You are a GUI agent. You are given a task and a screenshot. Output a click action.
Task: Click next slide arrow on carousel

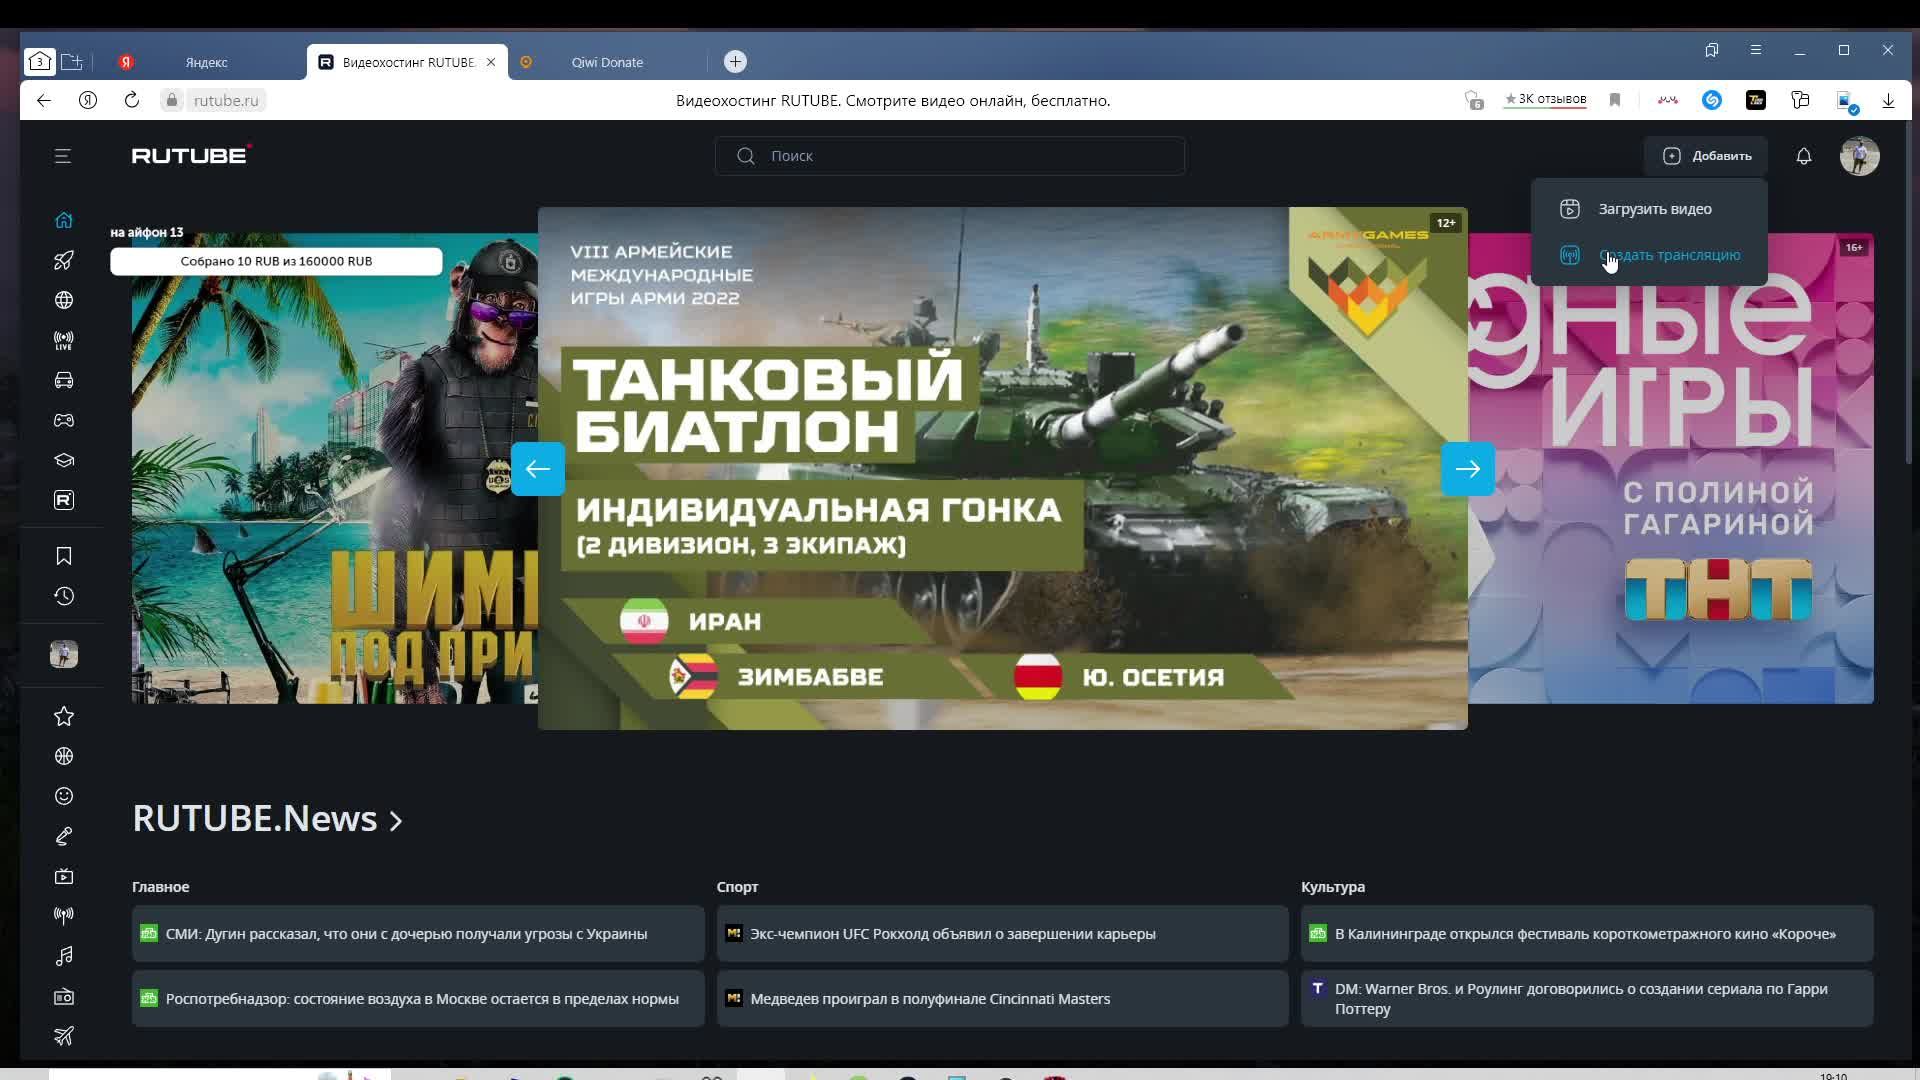pyautogui.click(x=1467, y=469)
